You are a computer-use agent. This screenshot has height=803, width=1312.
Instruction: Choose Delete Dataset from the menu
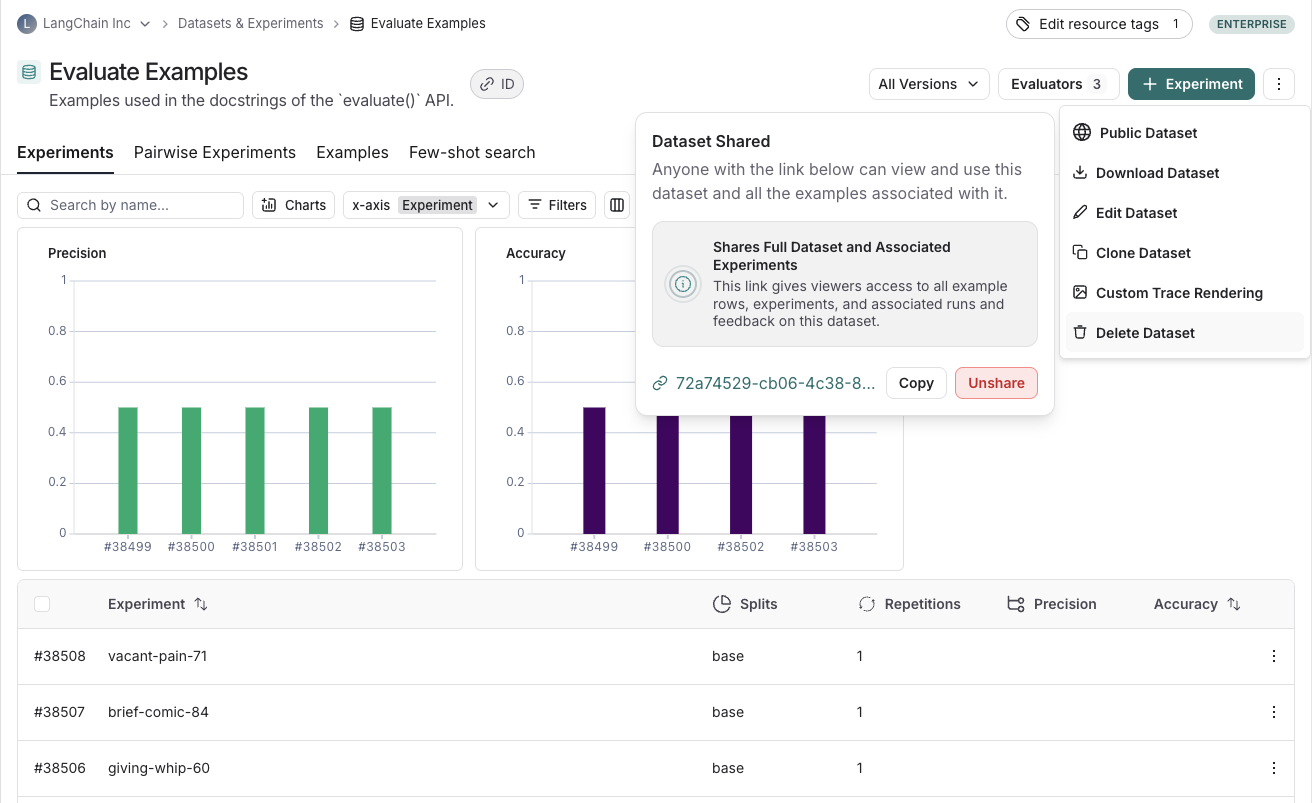pyautogui.click(x=1145, y=332)
